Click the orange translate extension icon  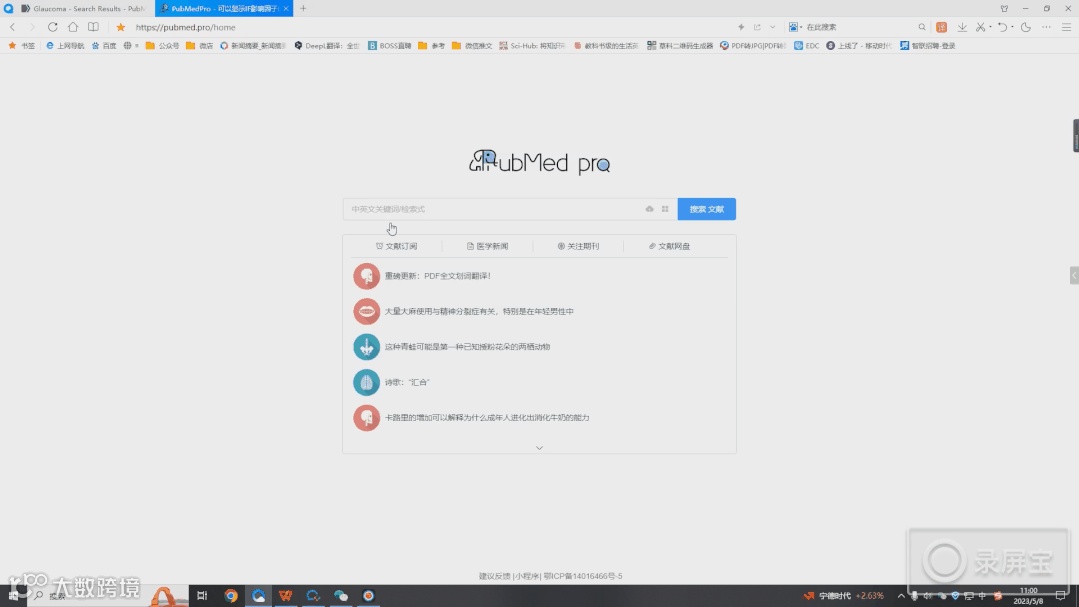(x=941, y=27)
